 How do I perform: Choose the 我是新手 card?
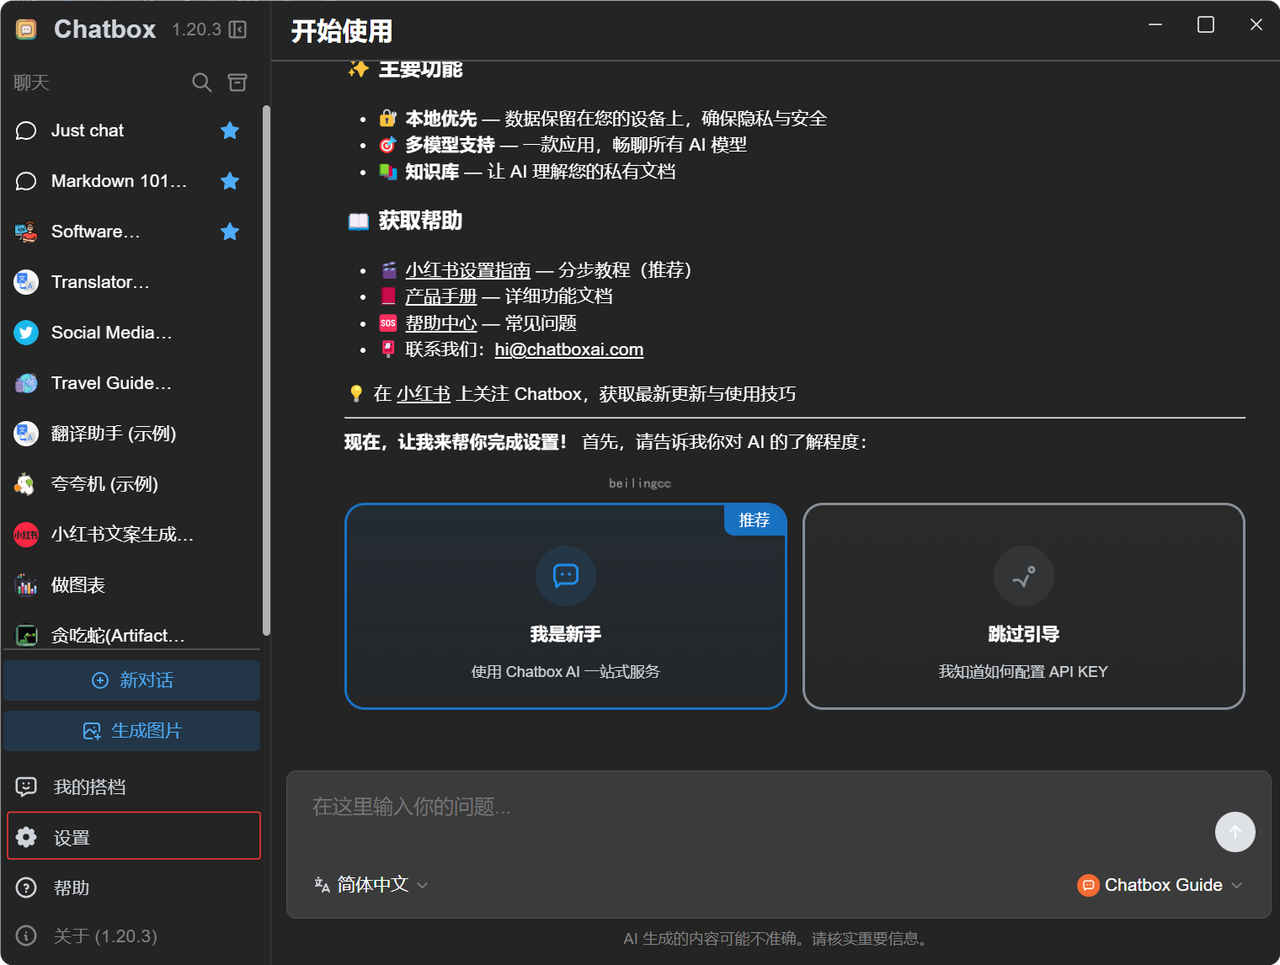(566, 606)
